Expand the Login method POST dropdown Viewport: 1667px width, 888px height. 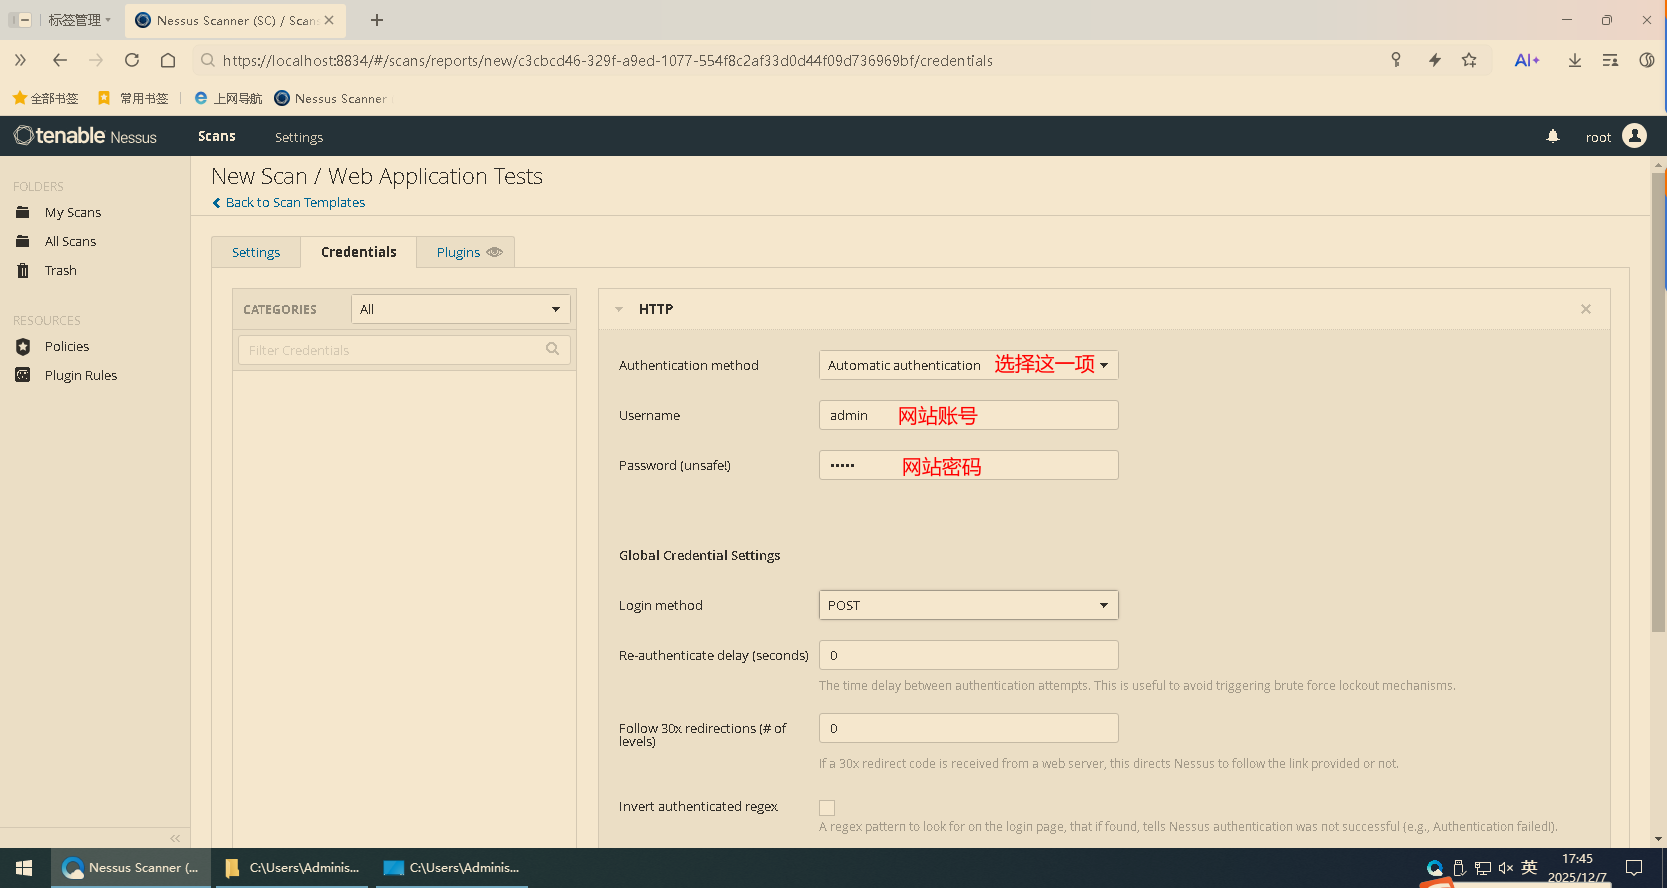[x=967, y=605]
